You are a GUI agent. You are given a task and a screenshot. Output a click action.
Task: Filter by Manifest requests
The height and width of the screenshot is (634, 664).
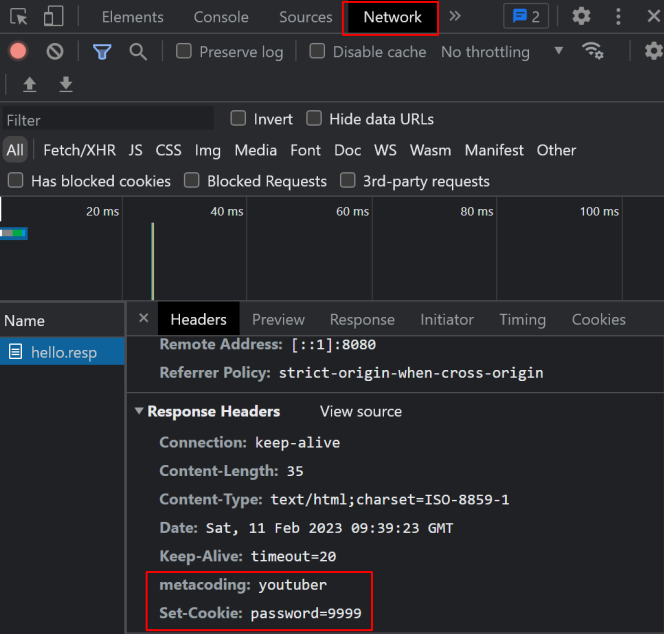click(494, 150)
